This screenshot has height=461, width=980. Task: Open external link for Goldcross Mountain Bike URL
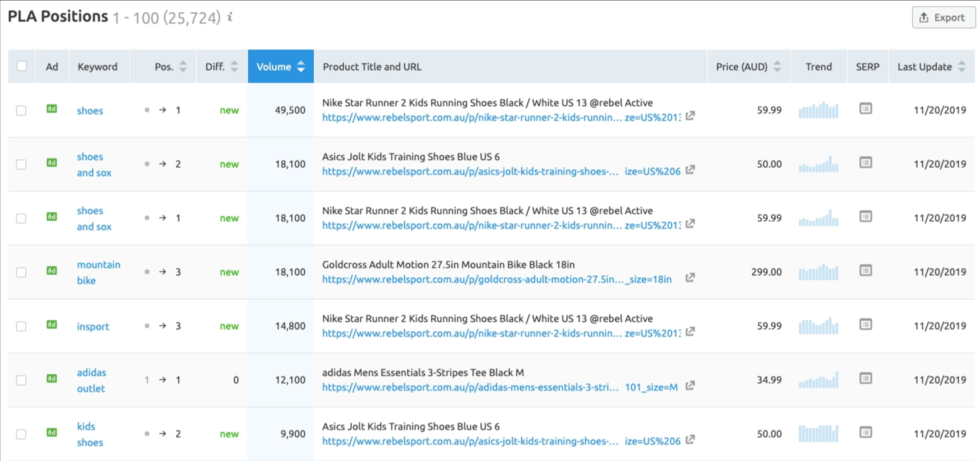[x=690, y=278]
